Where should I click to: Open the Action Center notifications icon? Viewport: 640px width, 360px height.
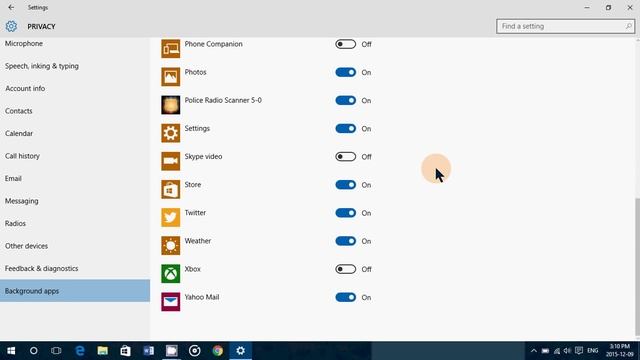click(x=579, y=351)
